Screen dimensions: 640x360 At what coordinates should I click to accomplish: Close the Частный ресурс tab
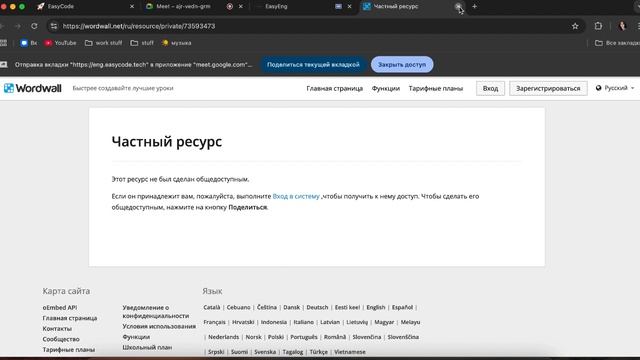(x=458, y=7)
